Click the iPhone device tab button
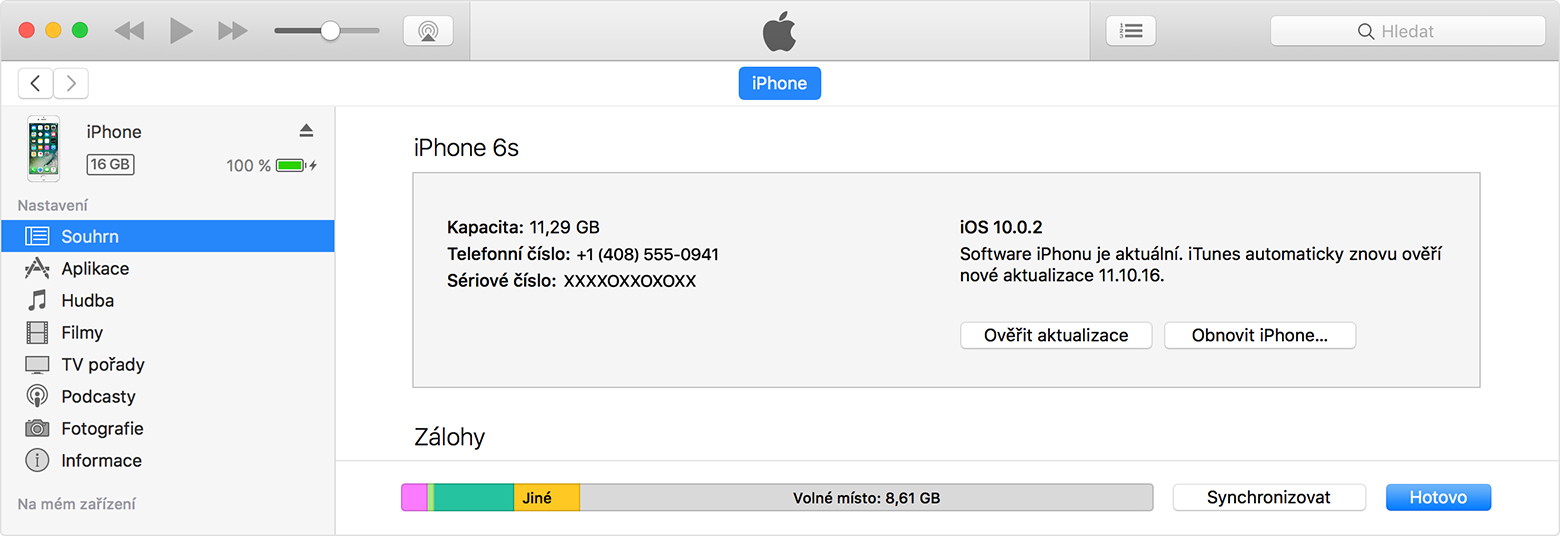Viewport: 1560px width, 536px height. pos(780,84)
